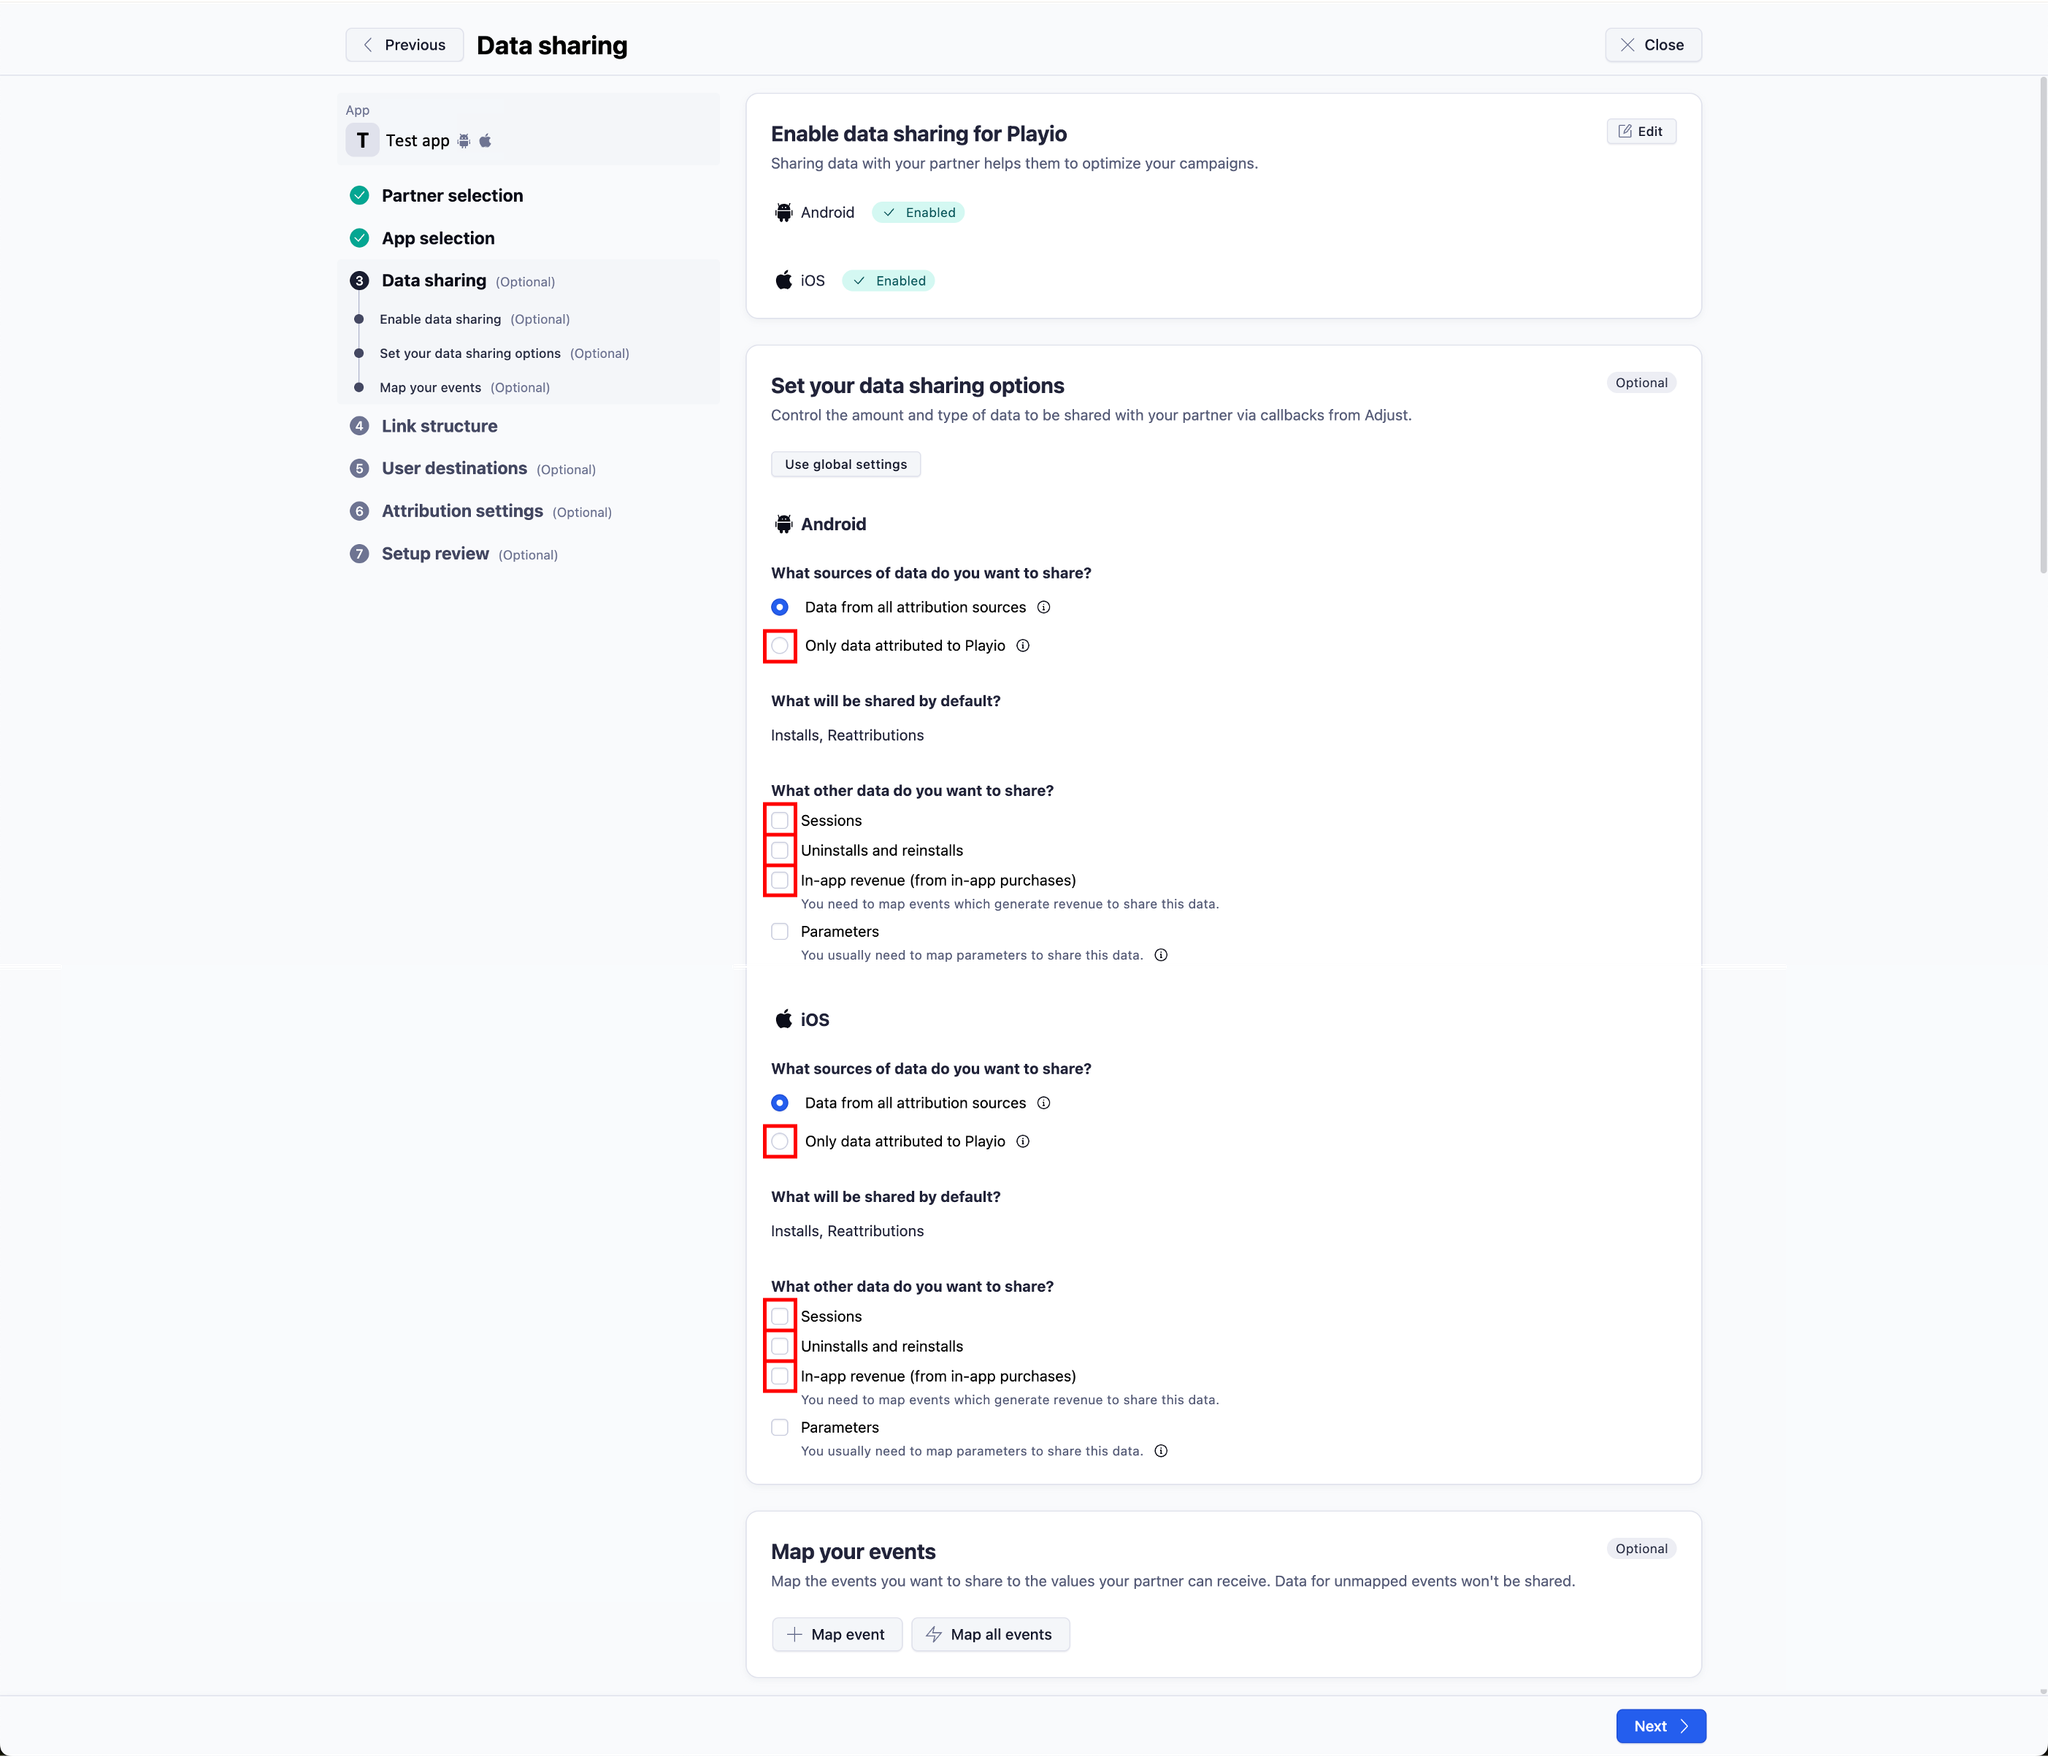Enable the iOS Sessions checkbox

pos(780,1317)
